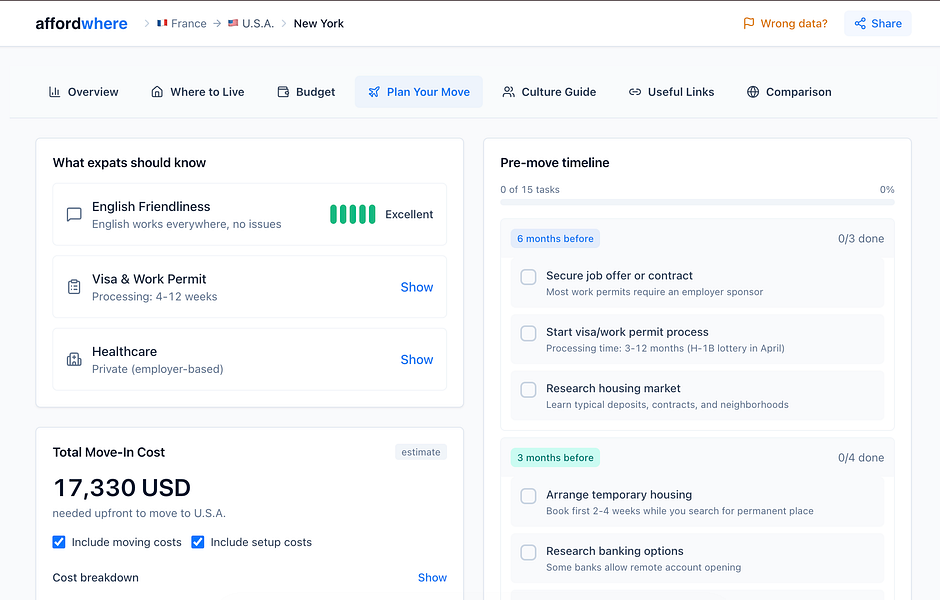The width and height of the screenshot is (940, 600).
Task: Go to Culture Guide tab
Action: [549, 92]
